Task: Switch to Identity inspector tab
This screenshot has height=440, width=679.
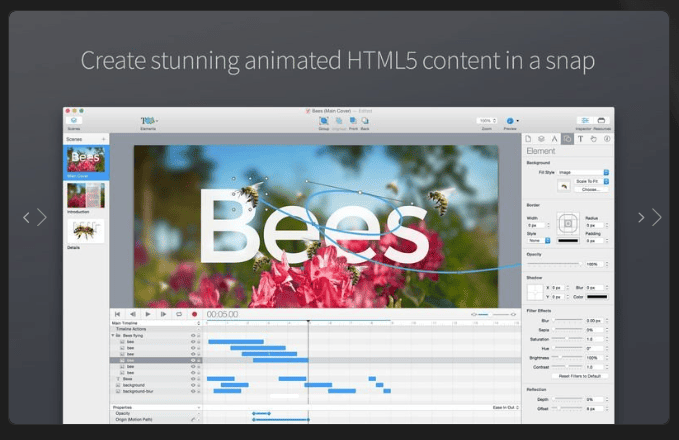Action: 607,139
